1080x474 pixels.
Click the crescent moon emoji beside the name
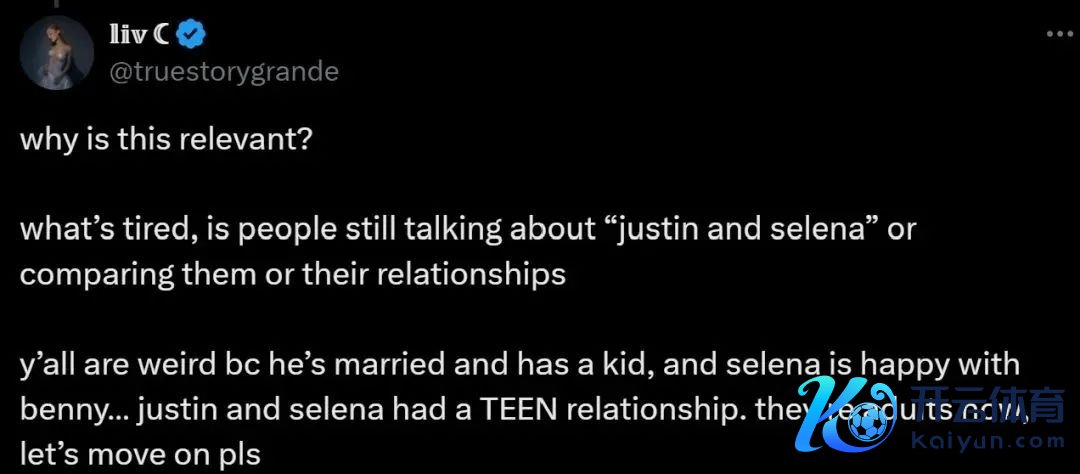point(163,36)
